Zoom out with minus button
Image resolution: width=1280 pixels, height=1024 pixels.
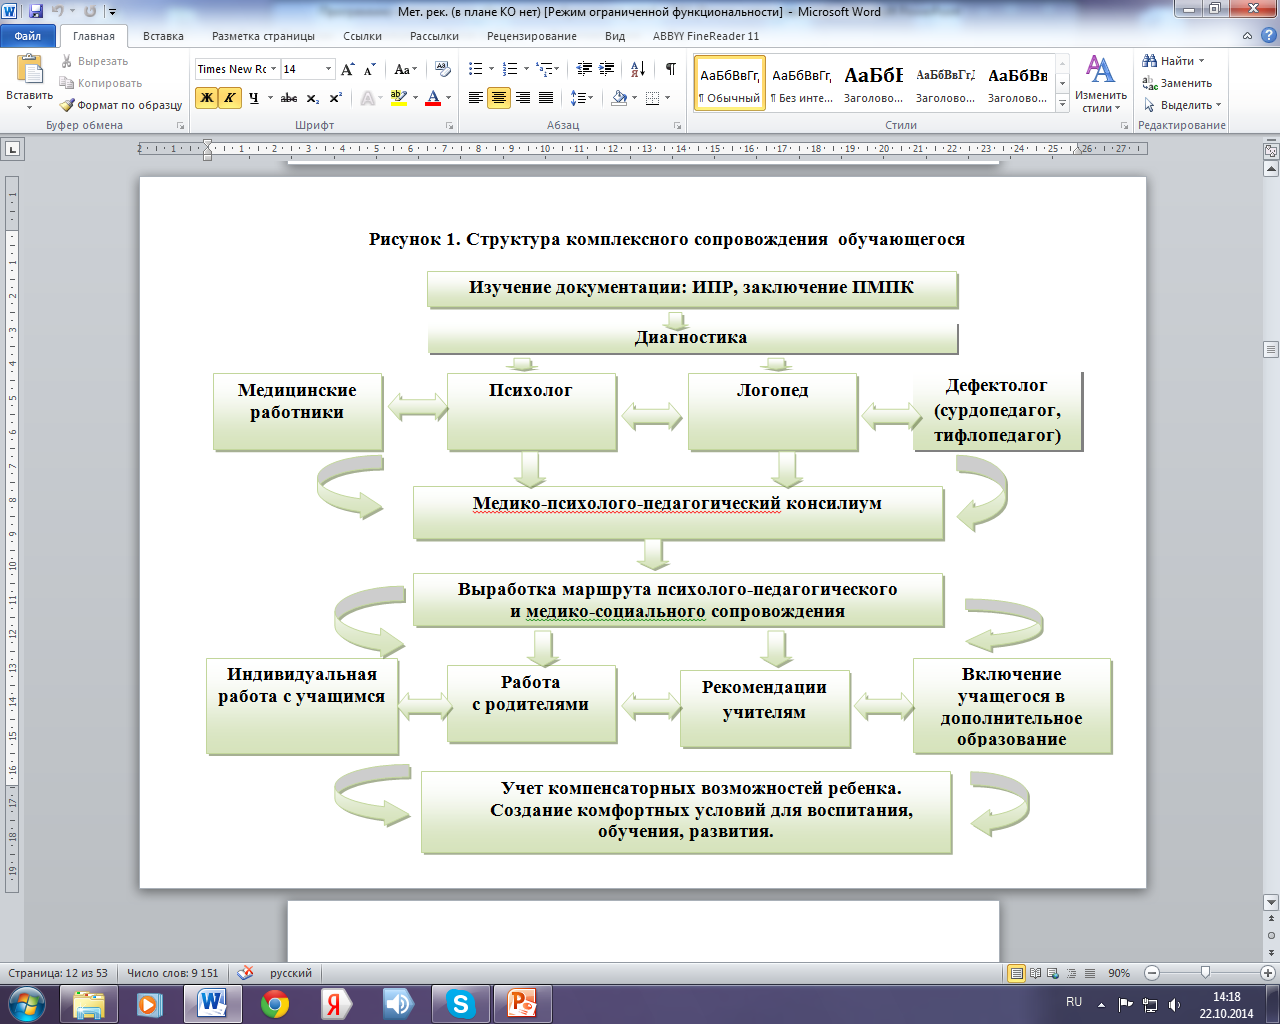1152,972
